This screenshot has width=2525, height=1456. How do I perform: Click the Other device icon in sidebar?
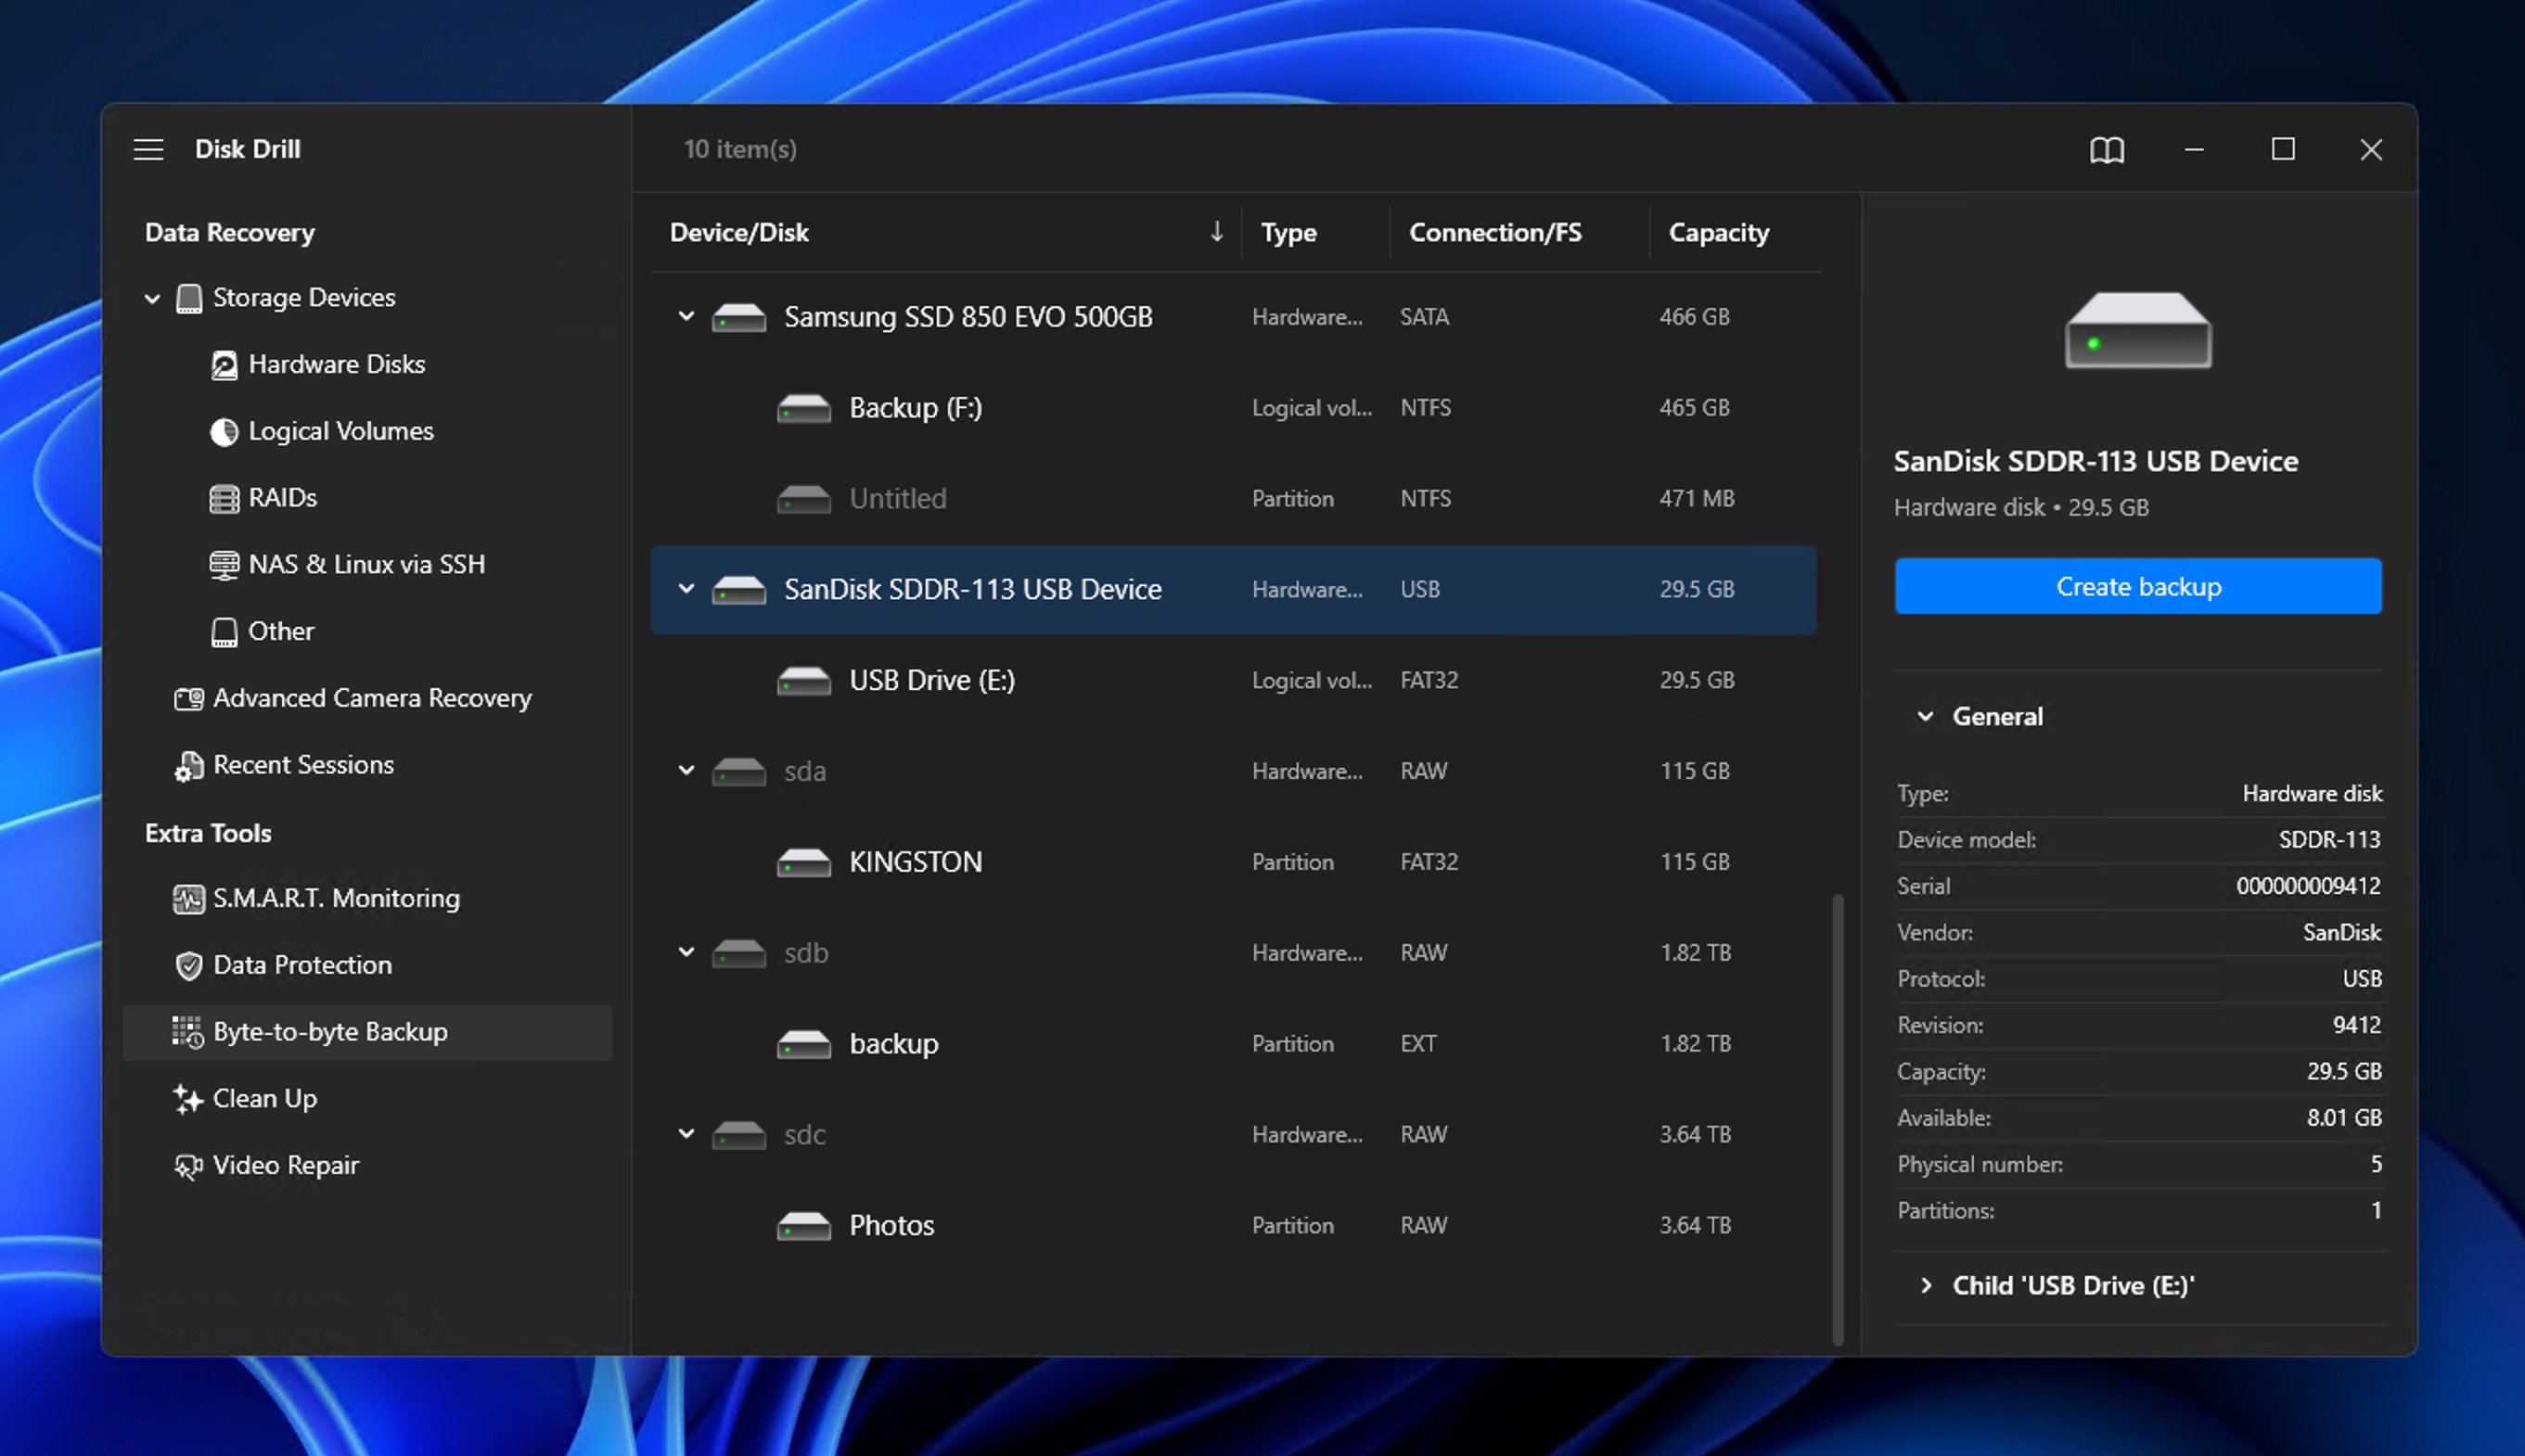pyautogui.click(x=224, y=632)
